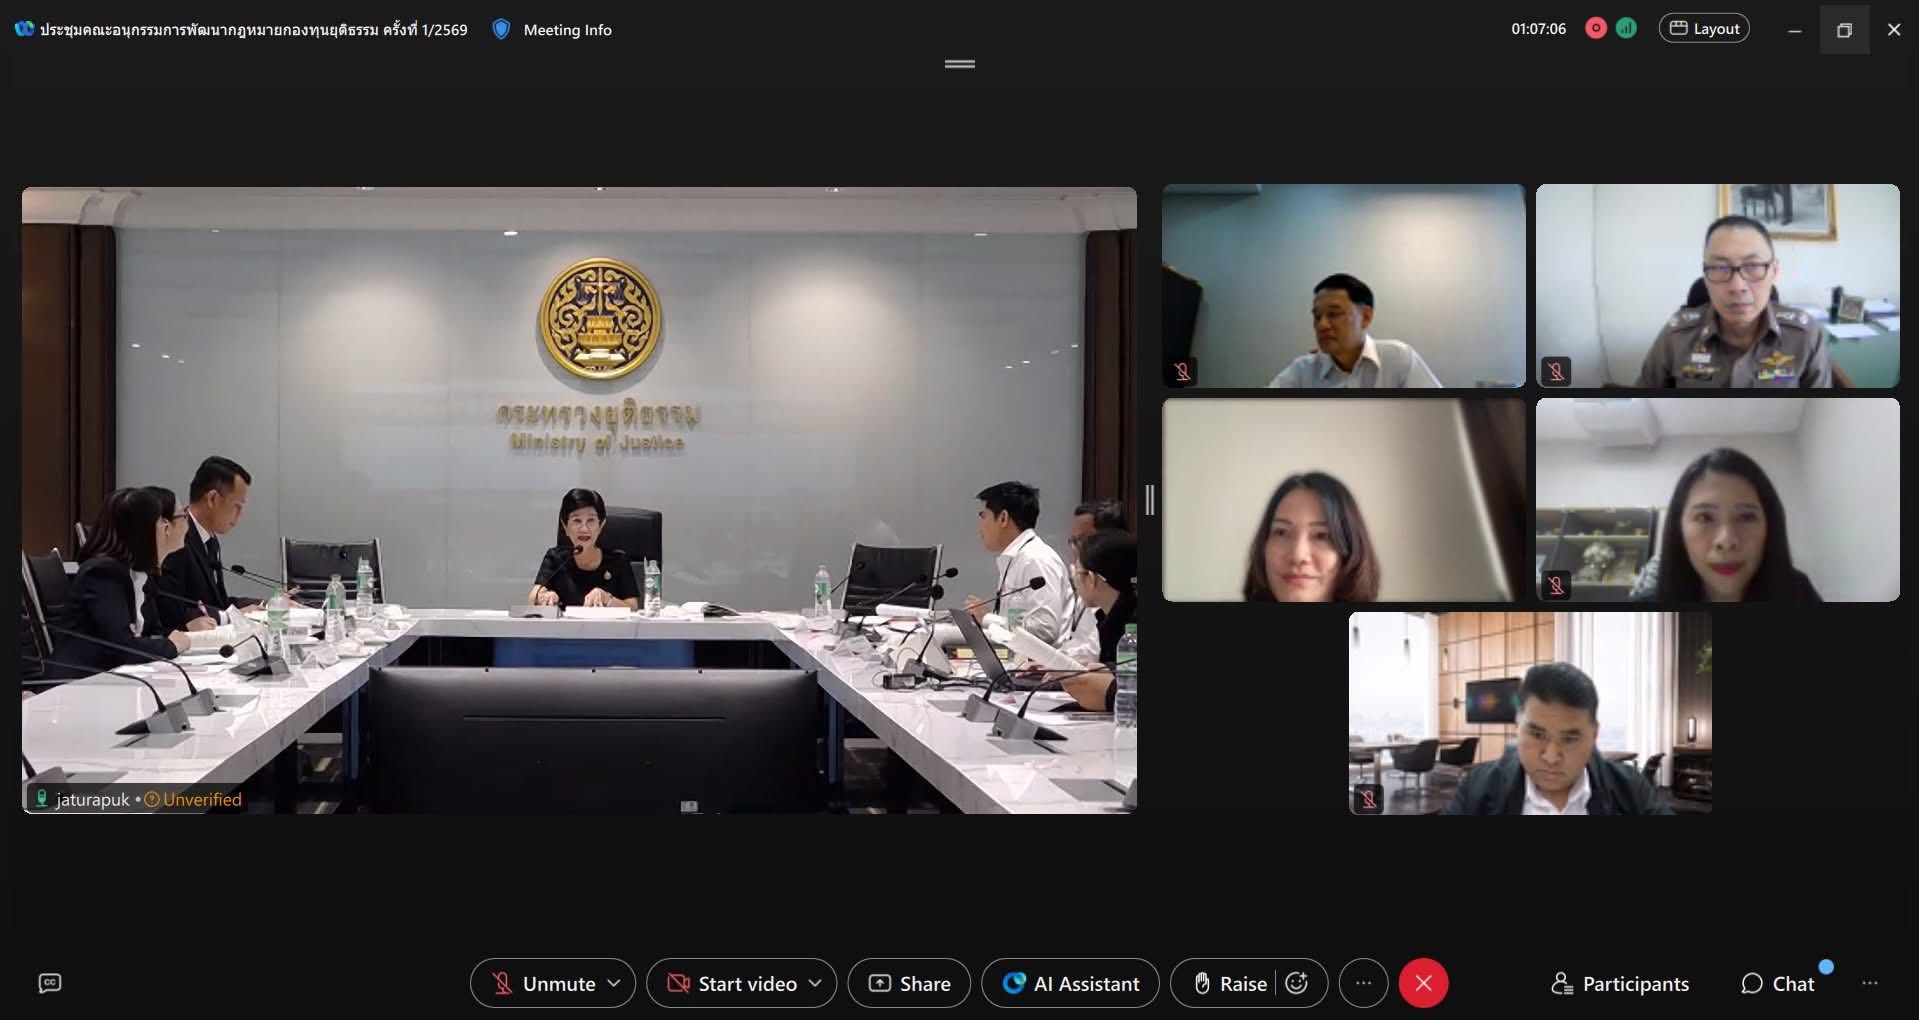Click the Share screen button
This screenshot has width=1919, height=1020.
pyautogui.click(x=909, y=984)
